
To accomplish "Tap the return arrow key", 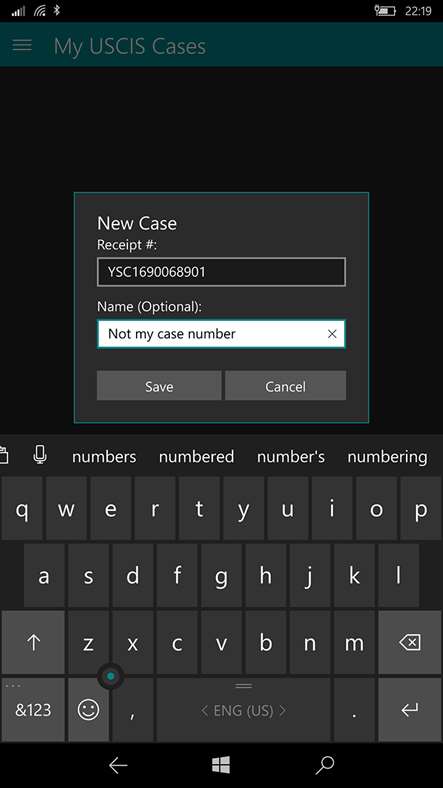I will pos(409,710).
